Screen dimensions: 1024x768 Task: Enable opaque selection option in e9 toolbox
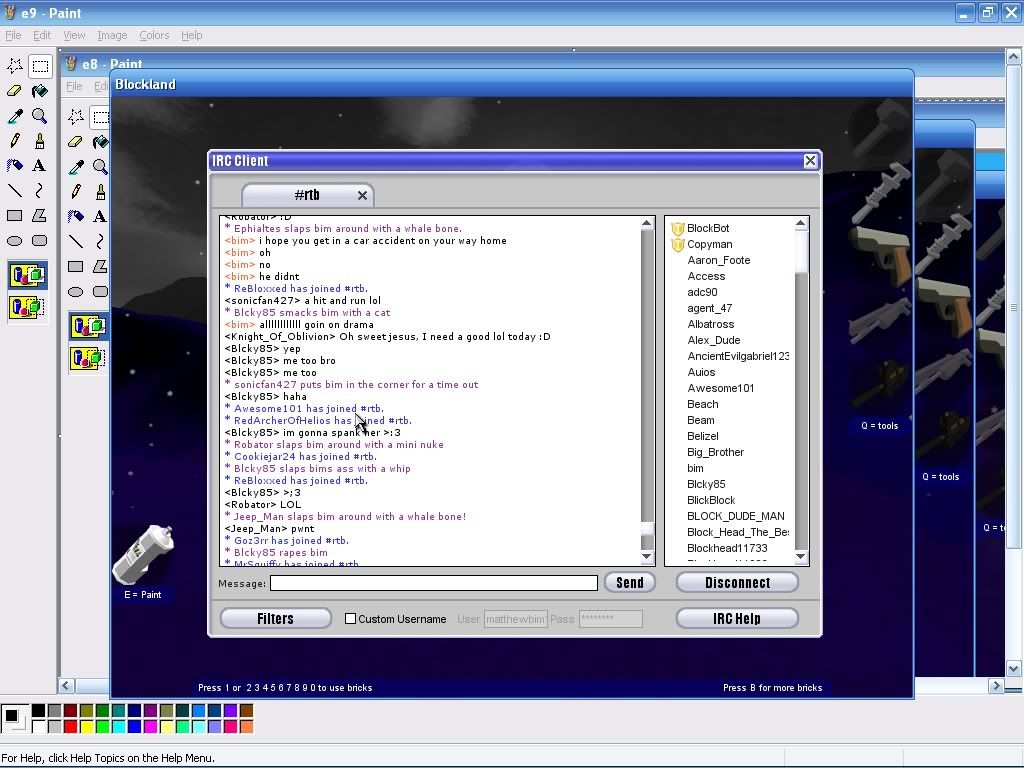tap(27, 275)
